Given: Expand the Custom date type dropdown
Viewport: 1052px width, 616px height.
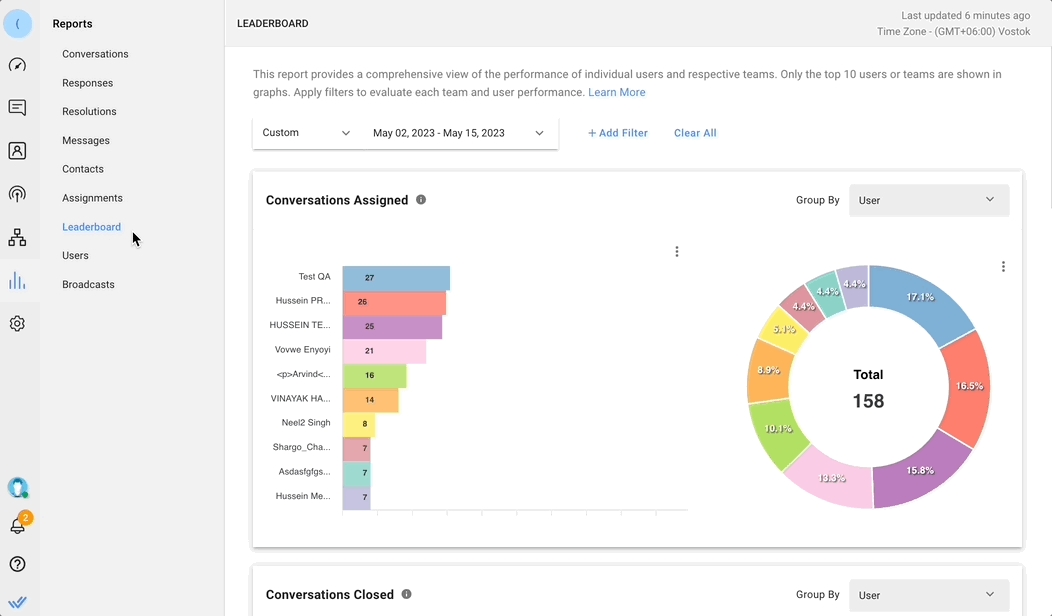Looking at the screenshot, I should (306, 133).
